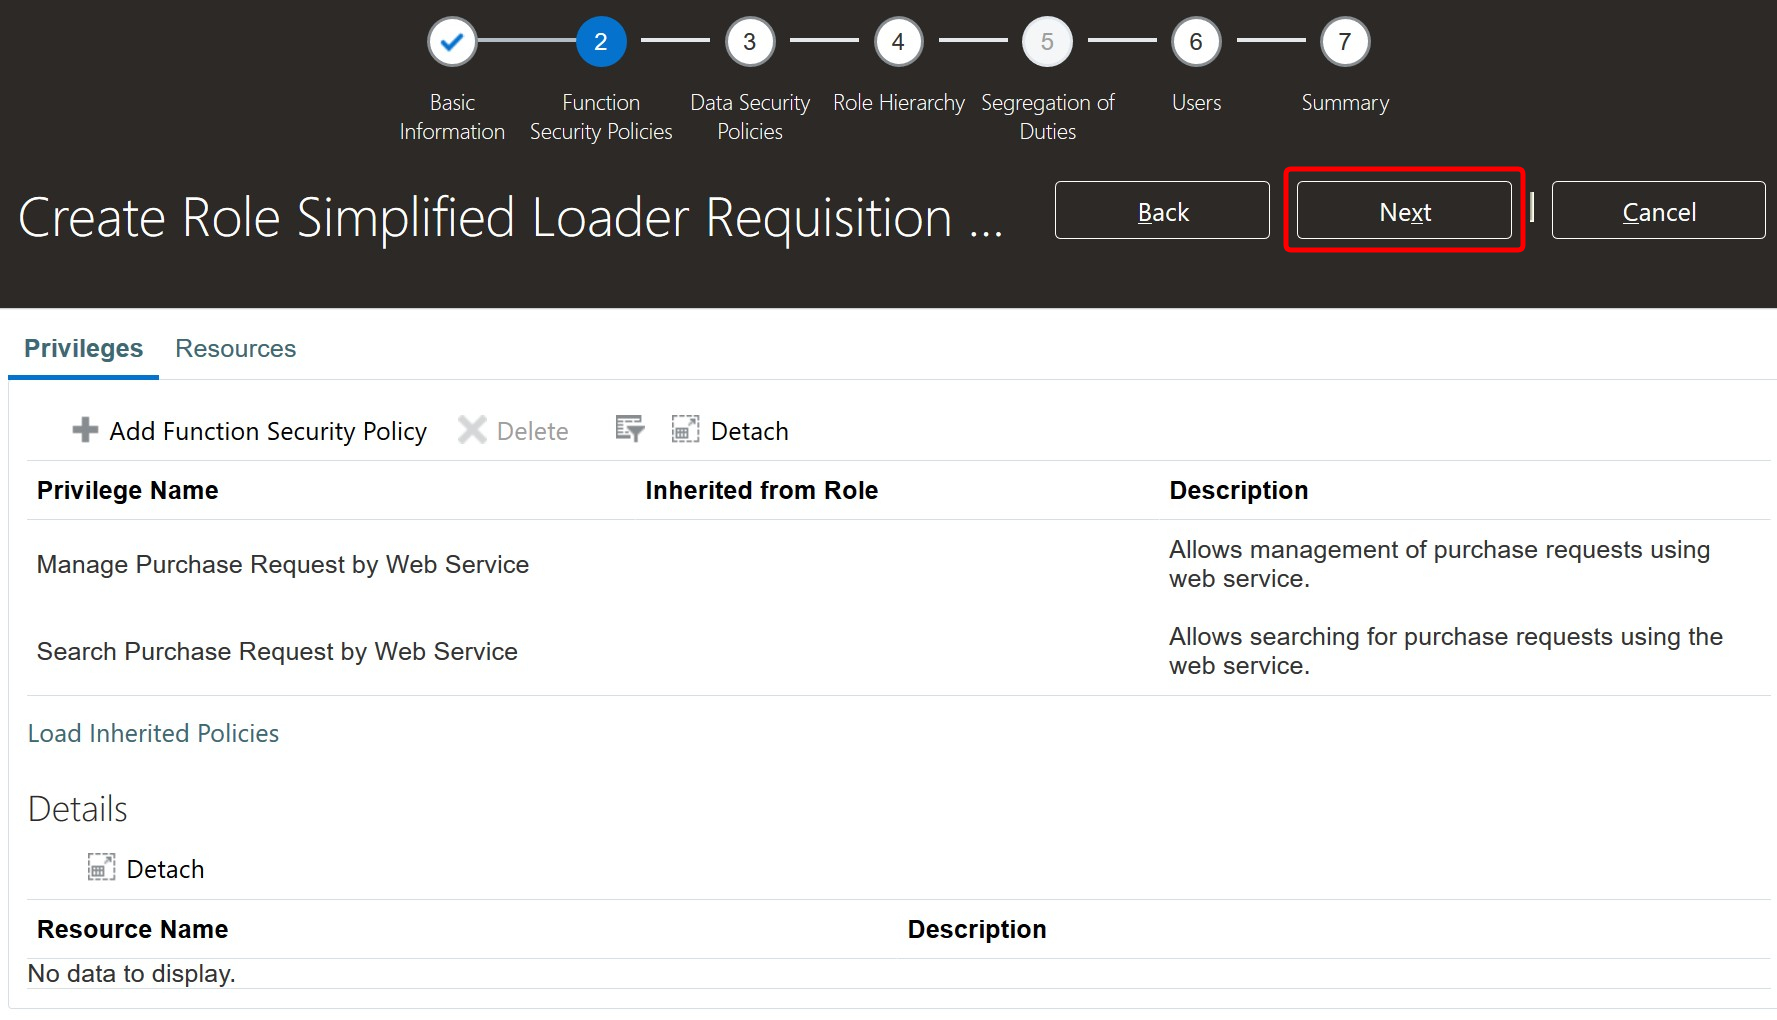The width and height of the screenshot is (1777, 1020).
Task: Go to the Role Hierarchy step
Action: pyautogui.click(x=897, y=41)
